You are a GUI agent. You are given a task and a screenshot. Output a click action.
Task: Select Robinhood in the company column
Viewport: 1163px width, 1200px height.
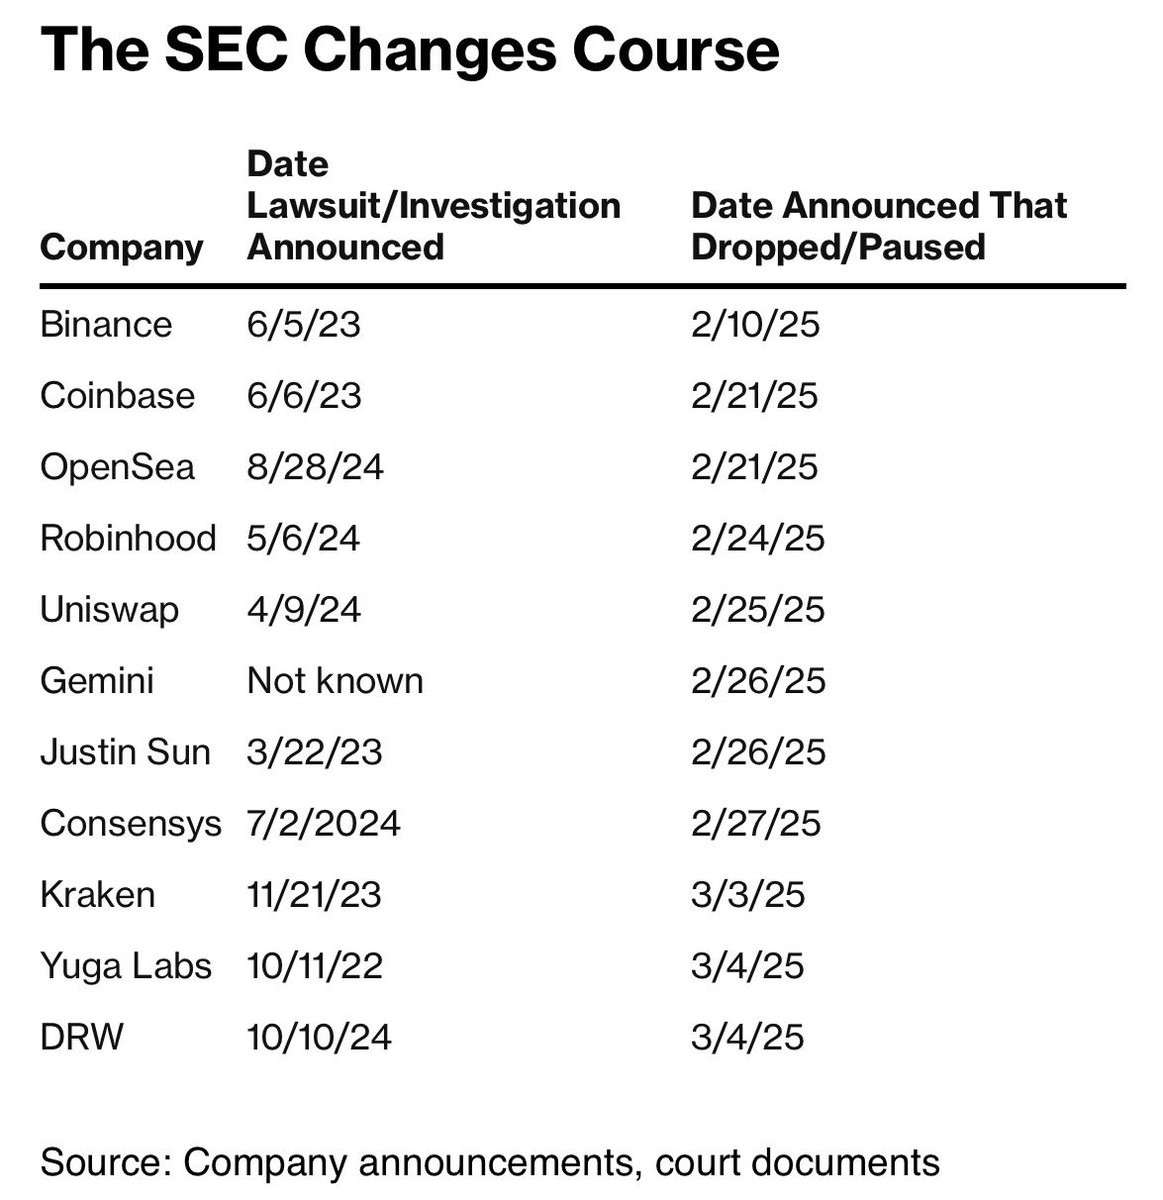(x=128, y=538)
